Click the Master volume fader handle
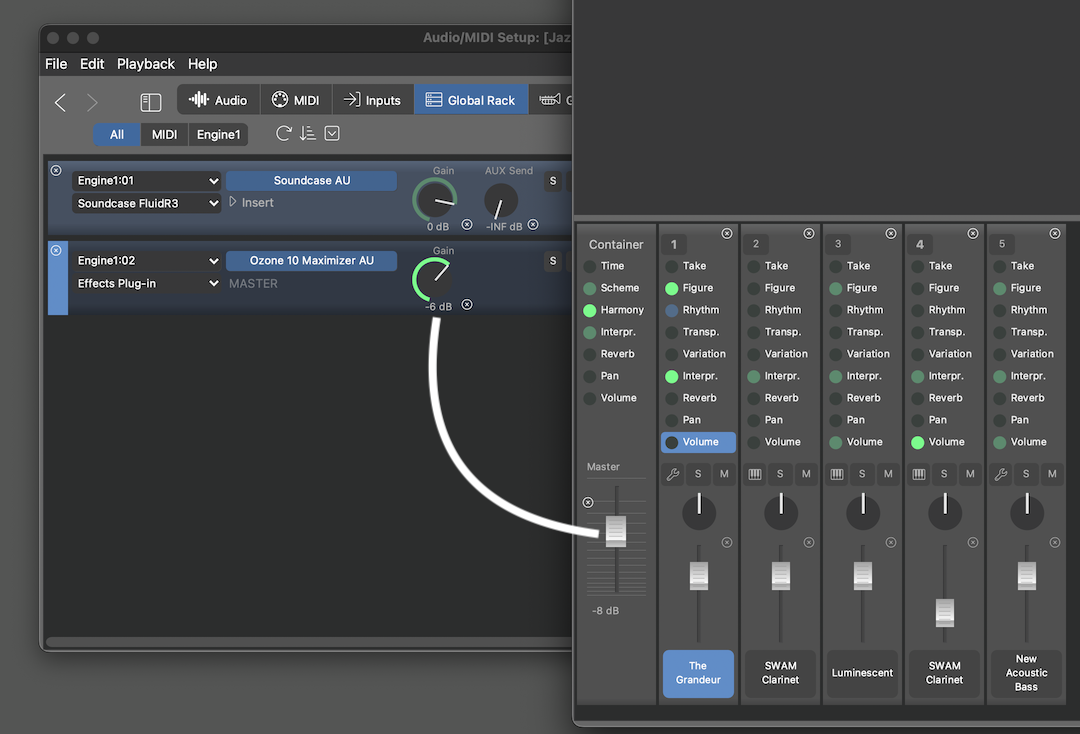The width and height of the screenshot is (1080, 734). pyautogui.click(x=616, y=532)
